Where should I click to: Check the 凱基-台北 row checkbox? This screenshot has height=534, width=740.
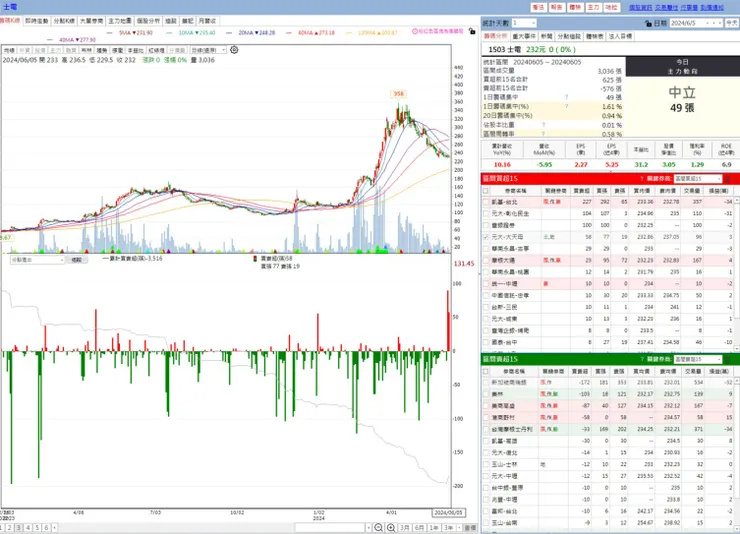click(x=486, y=202)
